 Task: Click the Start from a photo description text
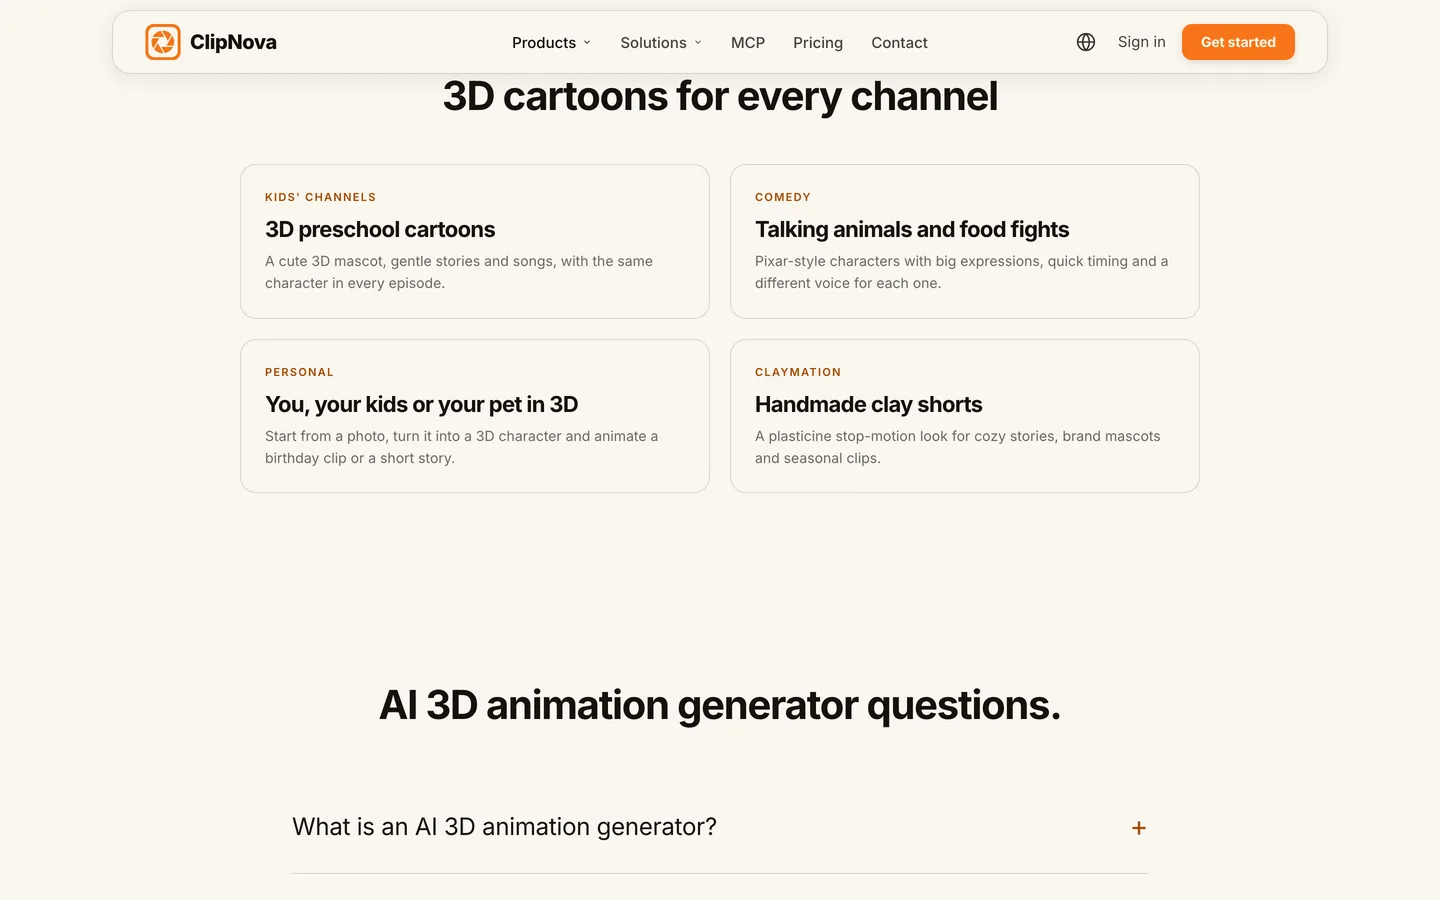coord(461,447)
